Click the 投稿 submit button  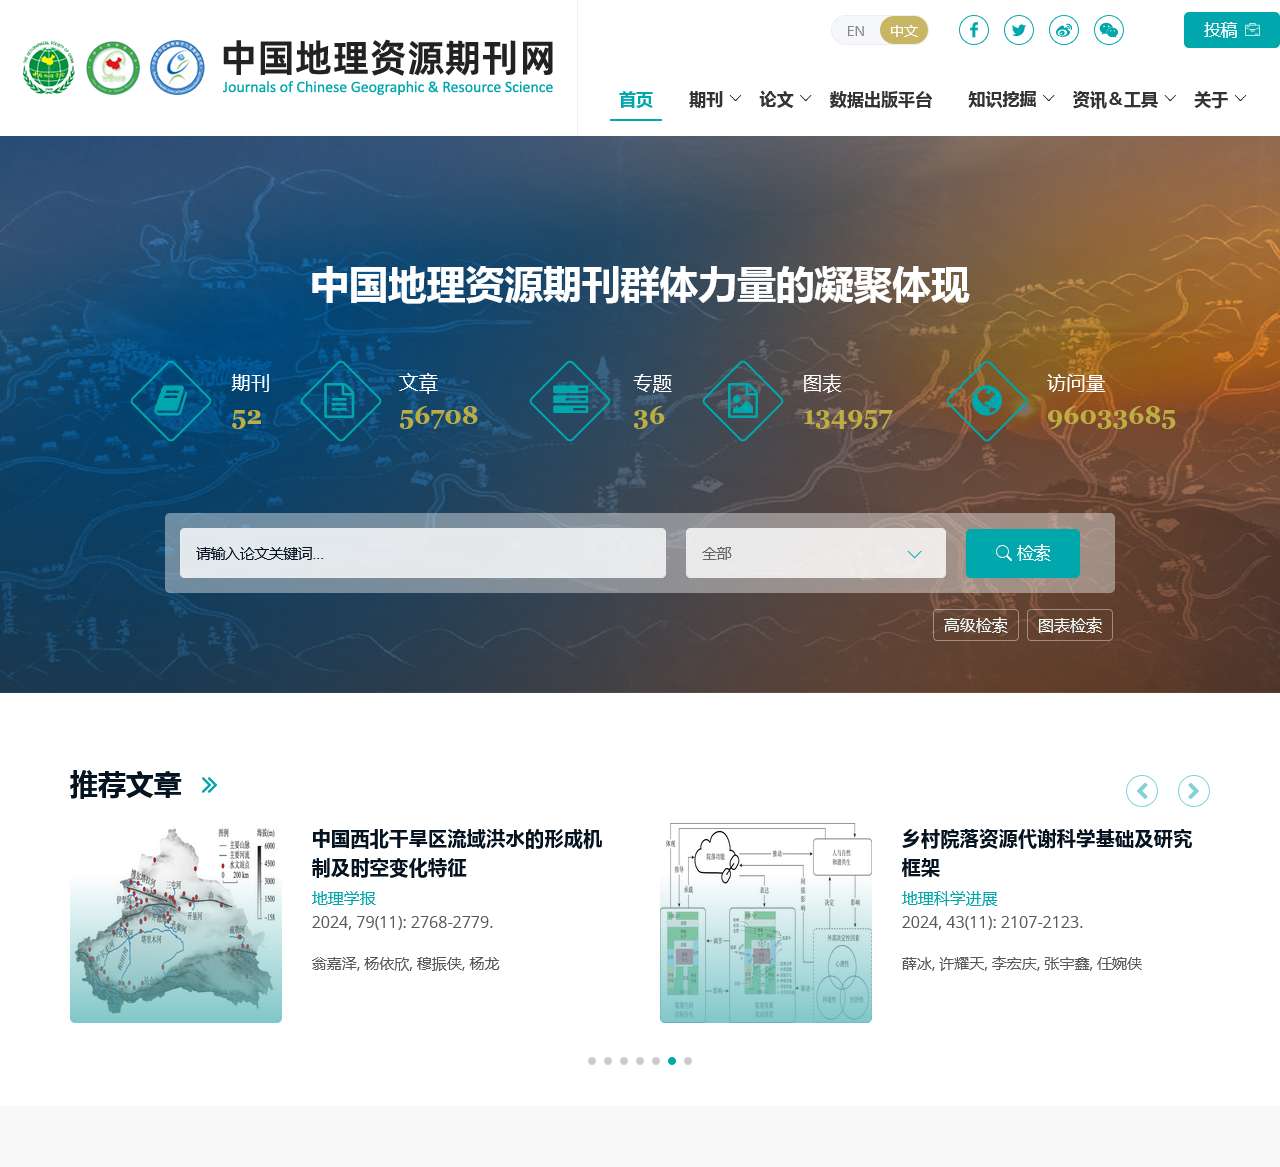point(1232,30)
